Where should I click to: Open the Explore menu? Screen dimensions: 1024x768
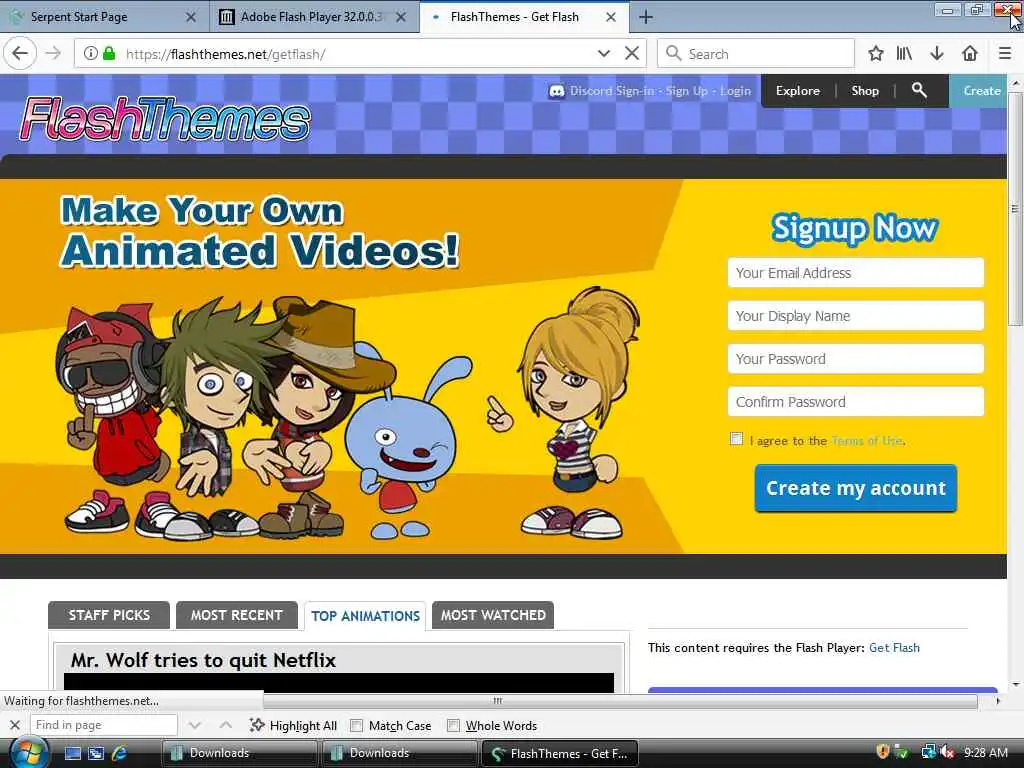797,91
